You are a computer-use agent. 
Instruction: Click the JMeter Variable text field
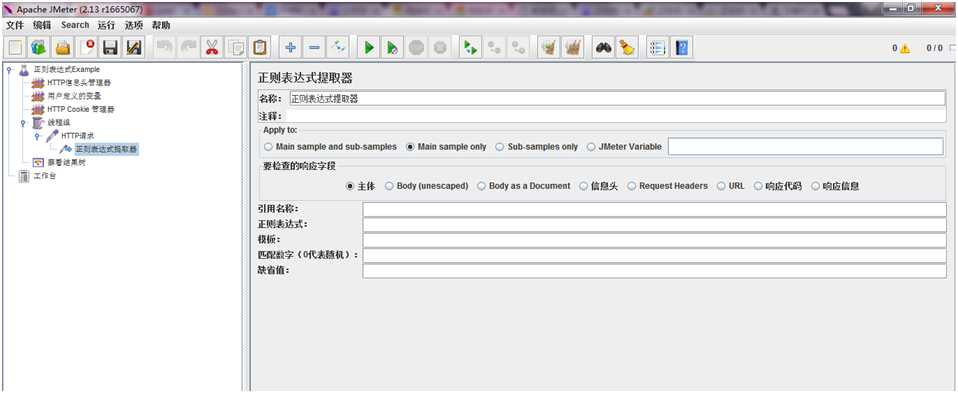(x=805, y=147)
